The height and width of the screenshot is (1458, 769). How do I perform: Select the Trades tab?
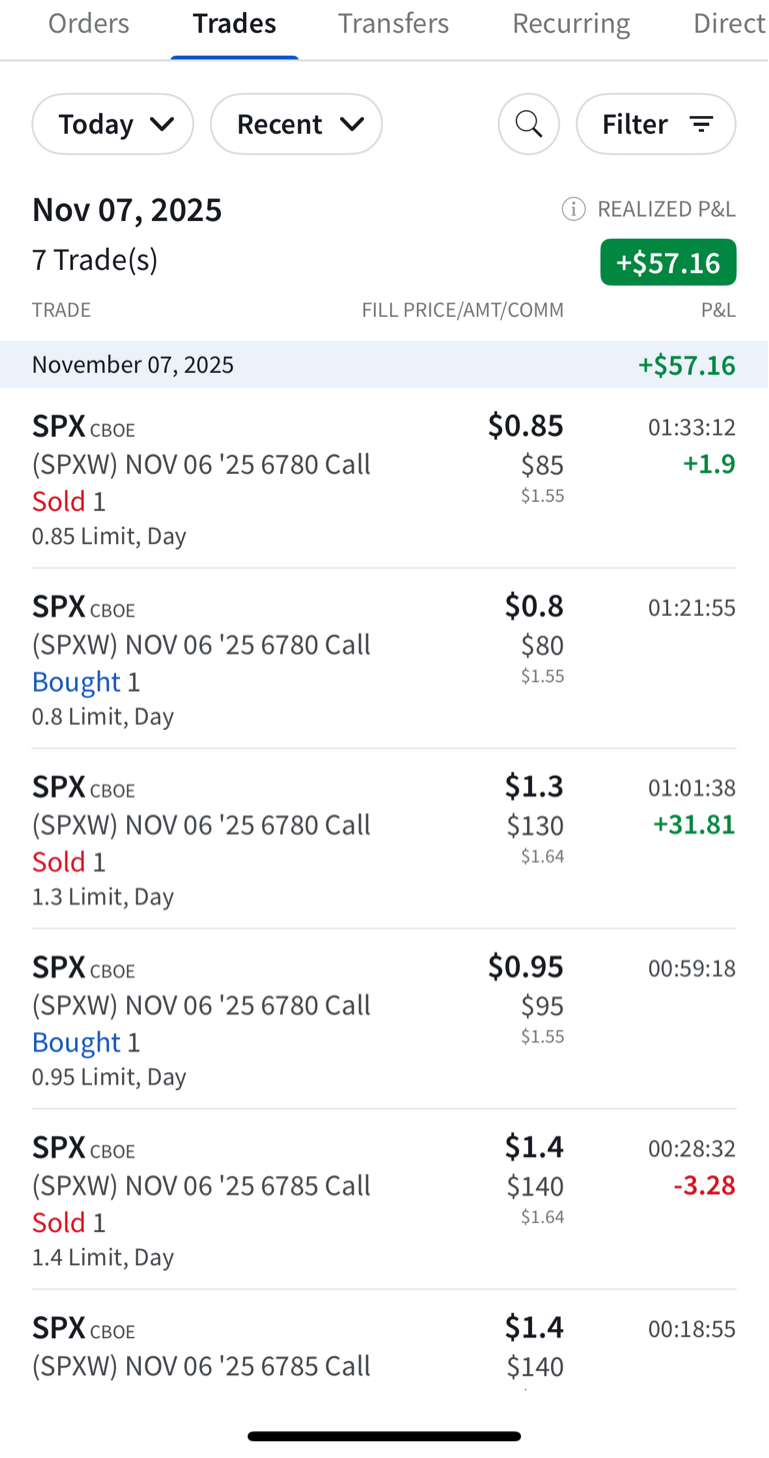tap(234, 24)
